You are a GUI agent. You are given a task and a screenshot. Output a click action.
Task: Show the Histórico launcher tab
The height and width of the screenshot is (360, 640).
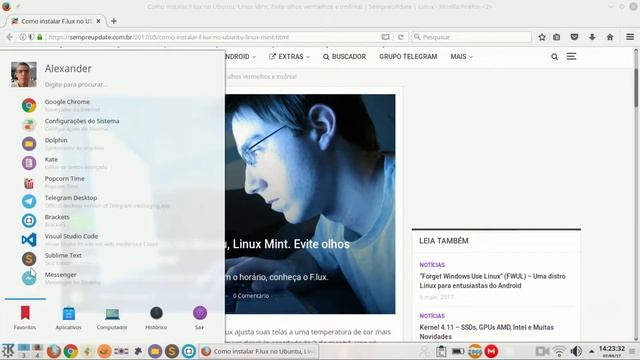[x=156, y=317]
